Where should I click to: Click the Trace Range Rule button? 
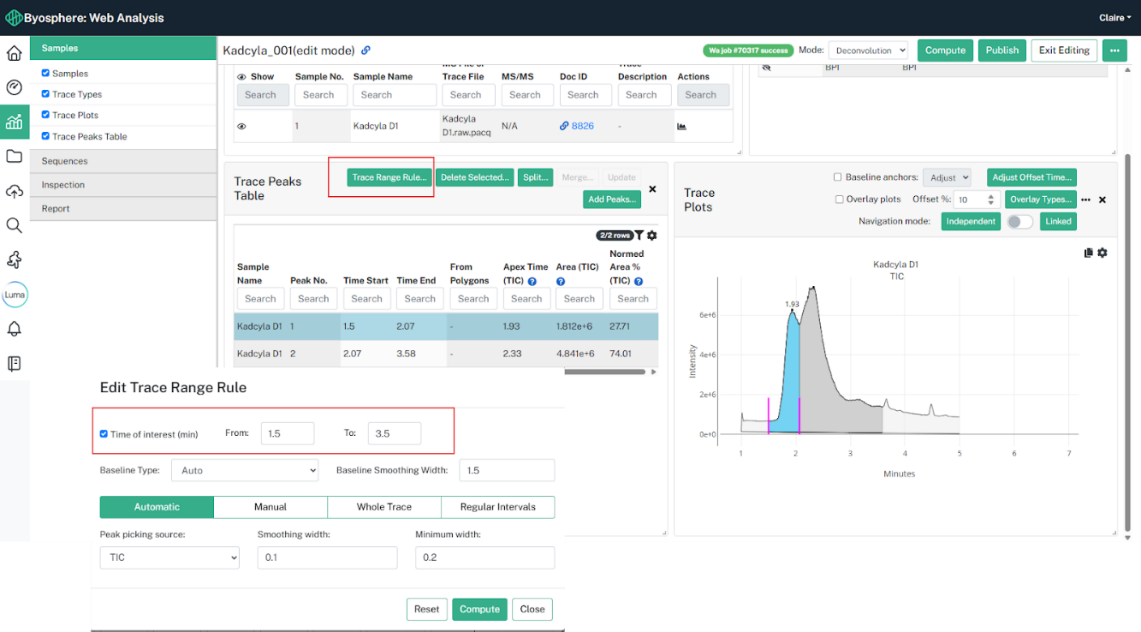[x=389, y=177]
